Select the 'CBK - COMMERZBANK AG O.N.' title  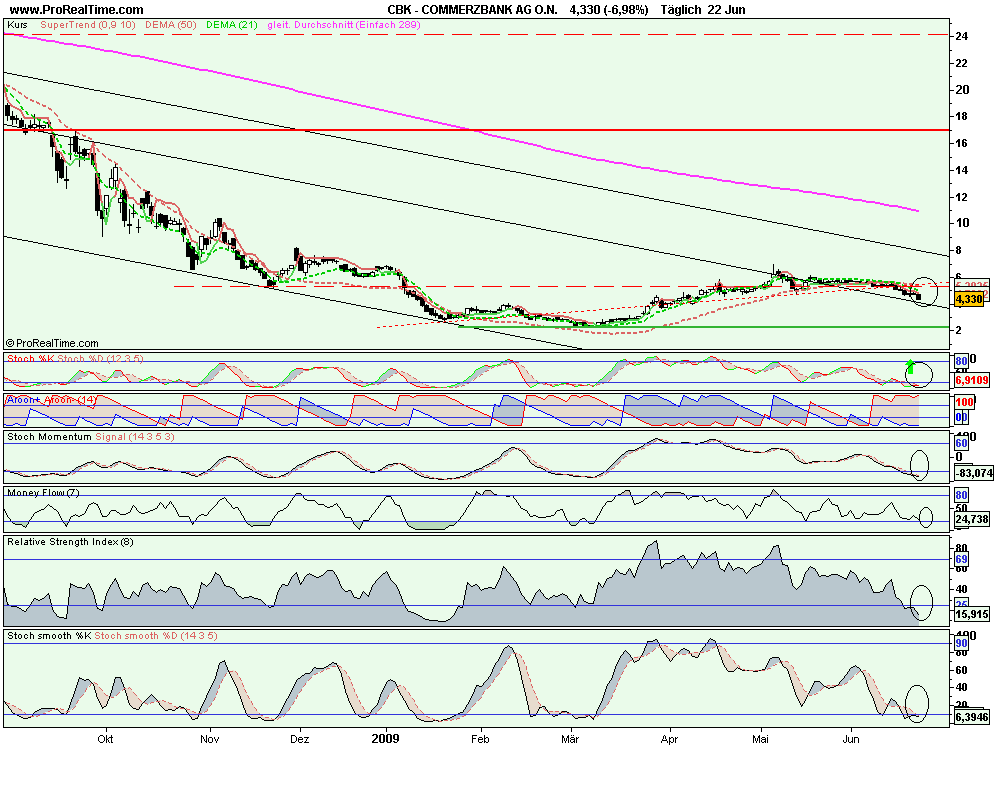[x=473, y=10]
